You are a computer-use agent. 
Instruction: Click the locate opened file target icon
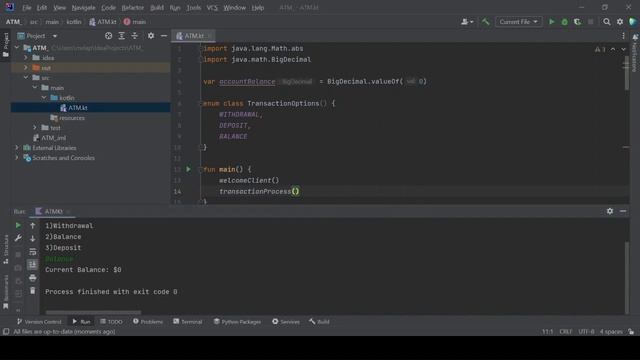[x=109, y=36]
